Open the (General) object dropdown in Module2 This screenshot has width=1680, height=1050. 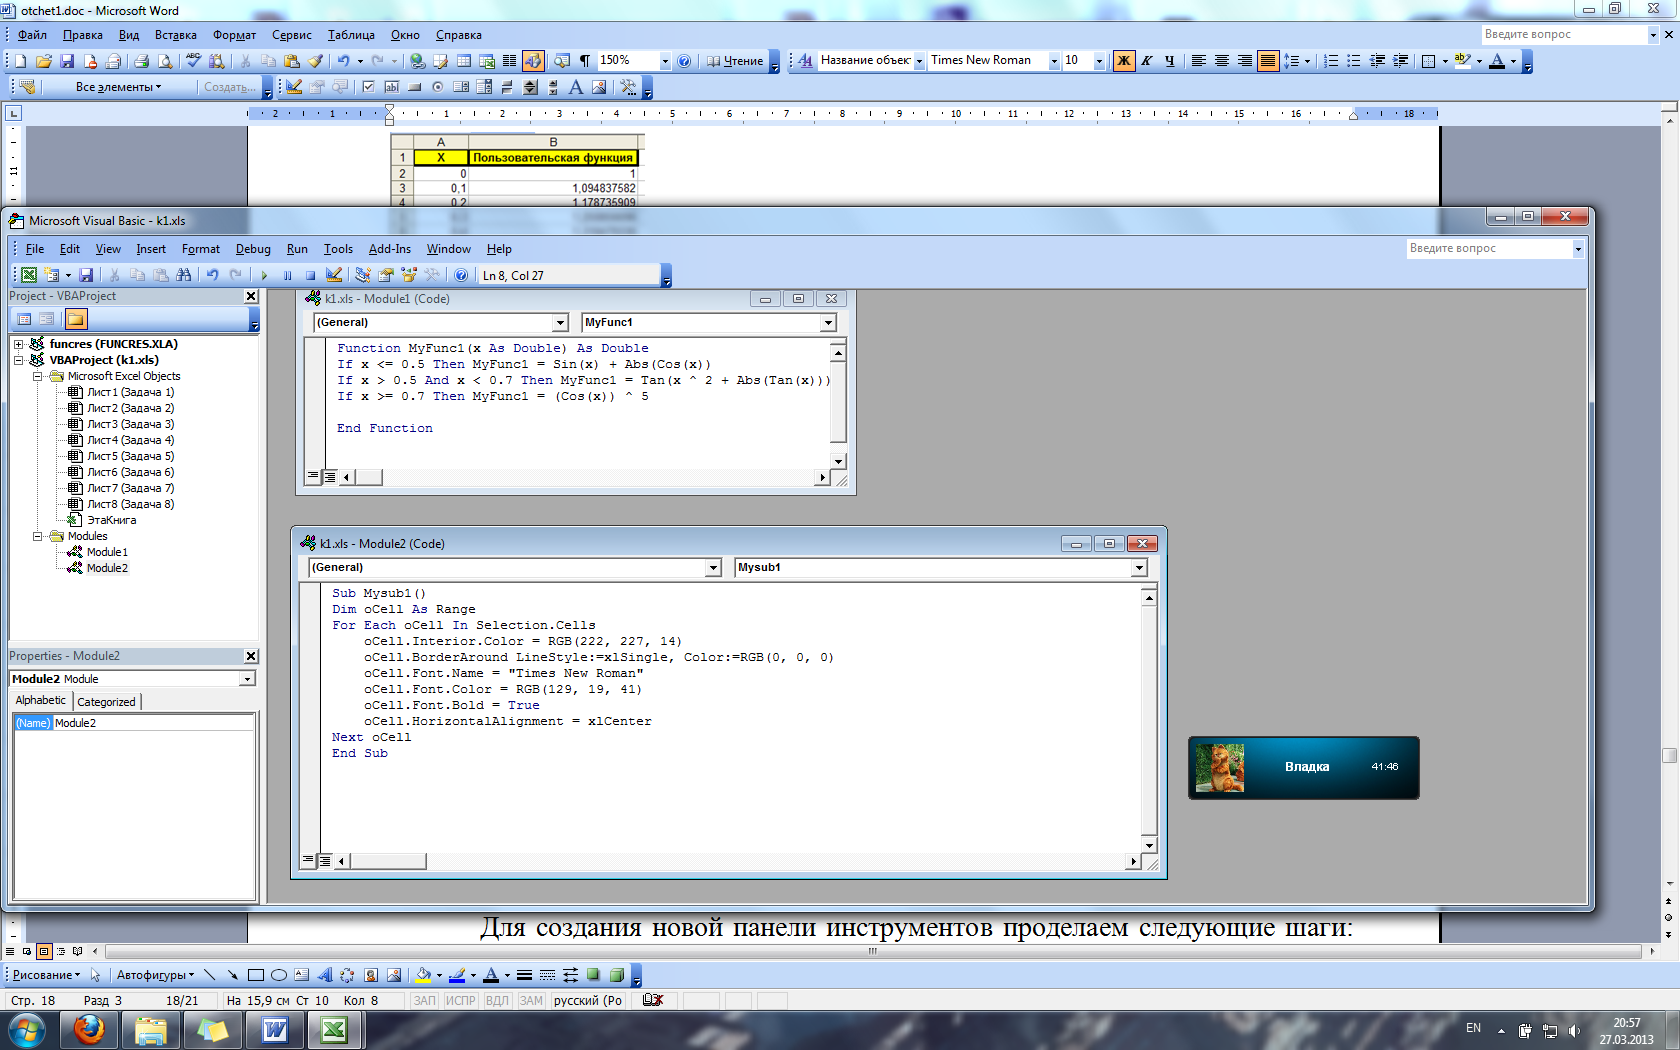(x=713, y=568)
